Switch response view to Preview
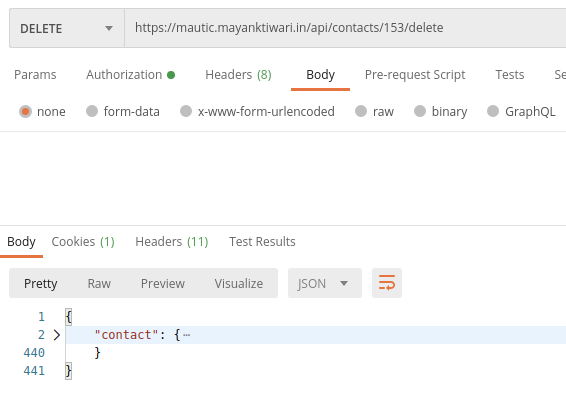This screenshot has width=566, height=394. pos(163,284)
